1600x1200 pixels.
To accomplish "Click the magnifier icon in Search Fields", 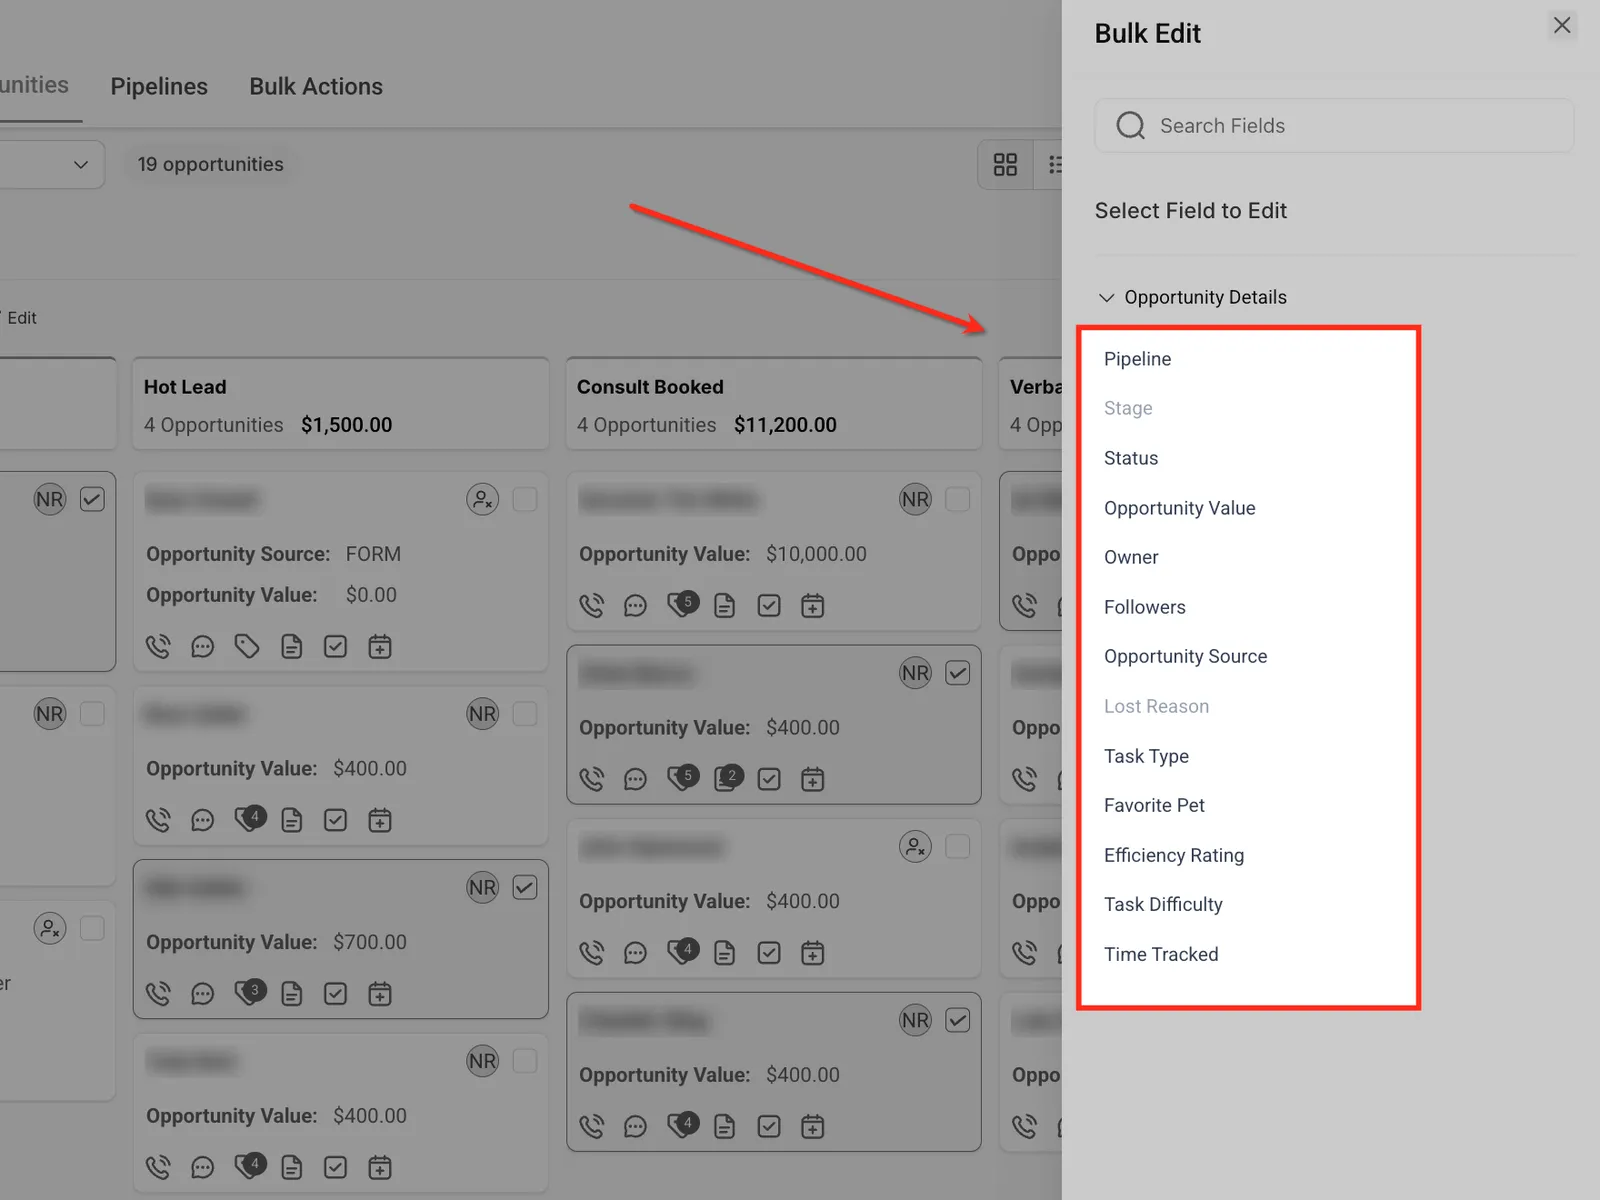I will coord(1131,126).
